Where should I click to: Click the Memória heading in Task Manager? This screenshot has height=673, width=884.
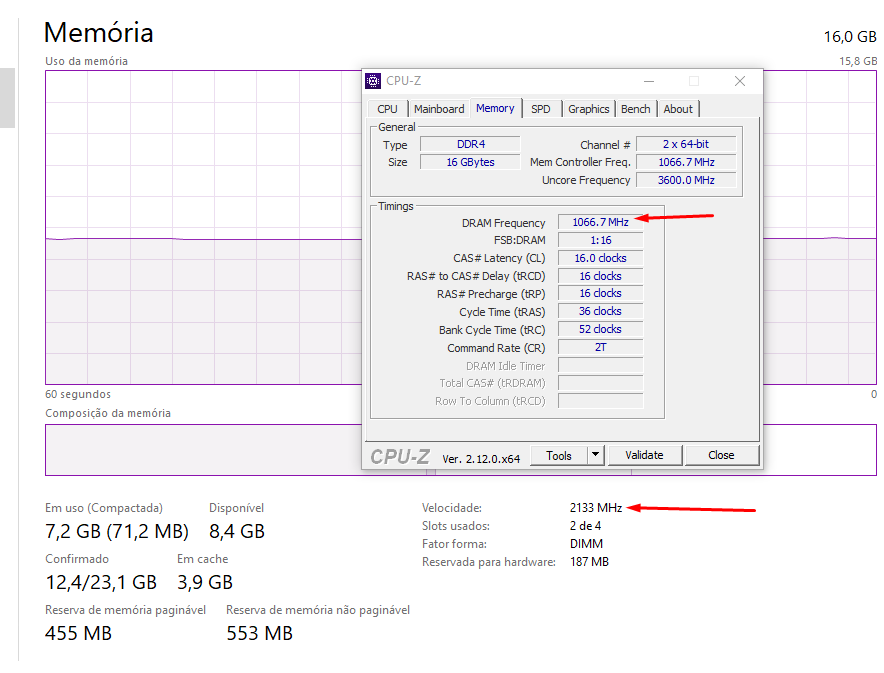[x=99, y=33]
